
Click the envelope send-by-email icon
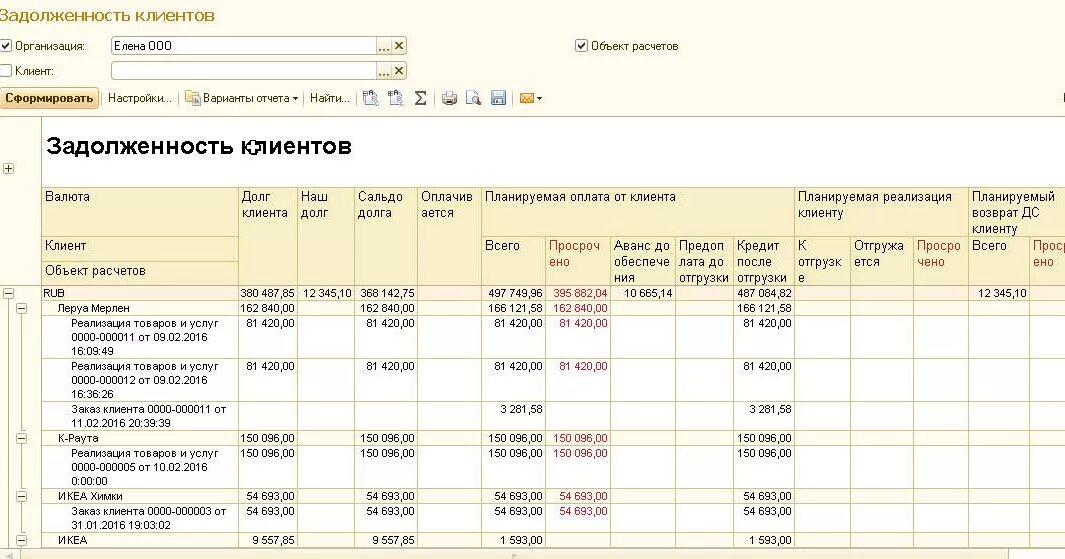526,98
